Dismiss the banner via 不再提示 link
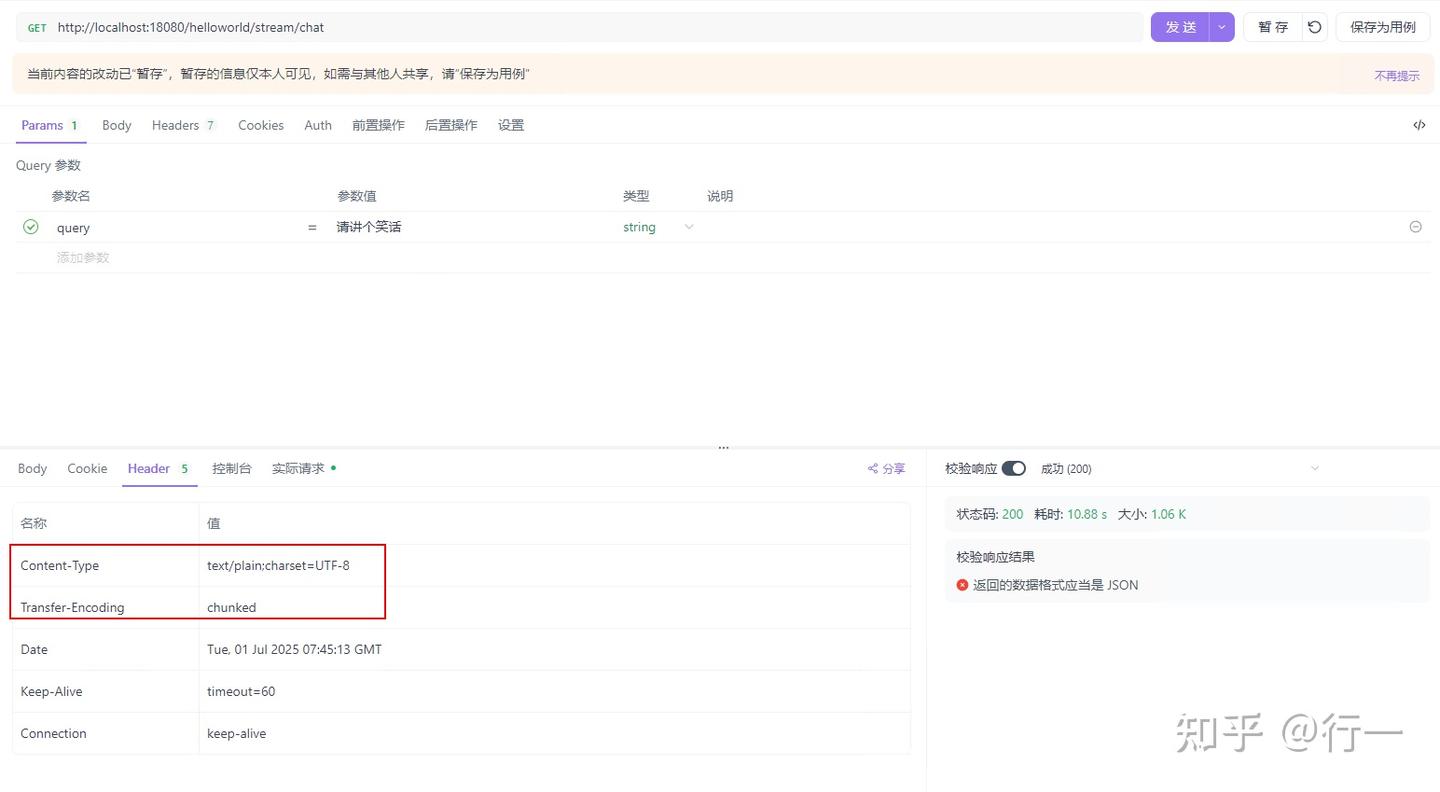Viewport: 1440px width, 792px height. pyautogui.click(x=1396, y=75)
